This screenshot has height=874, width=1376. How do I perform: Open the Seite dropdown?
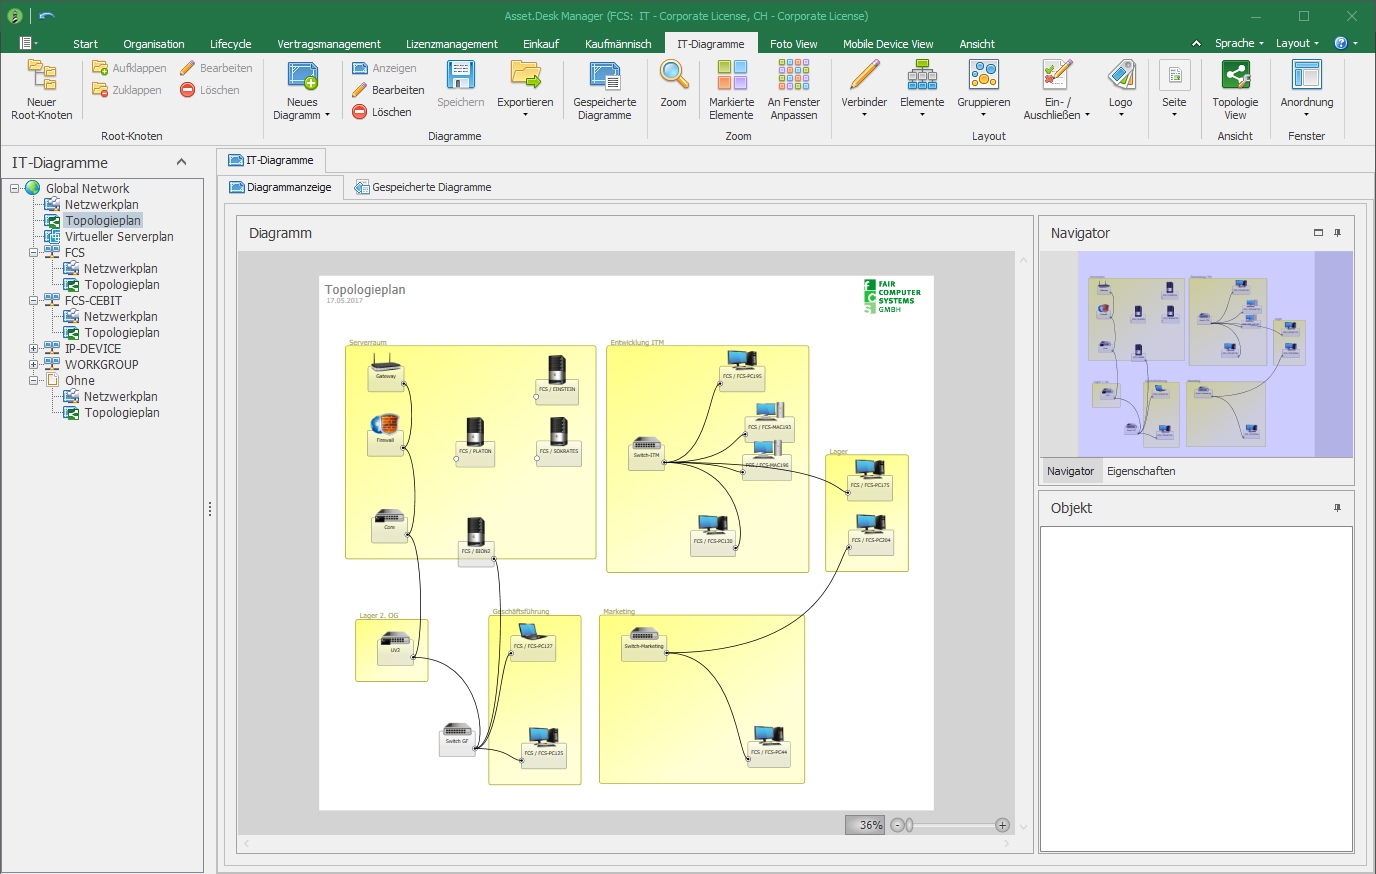[1174, 90]
